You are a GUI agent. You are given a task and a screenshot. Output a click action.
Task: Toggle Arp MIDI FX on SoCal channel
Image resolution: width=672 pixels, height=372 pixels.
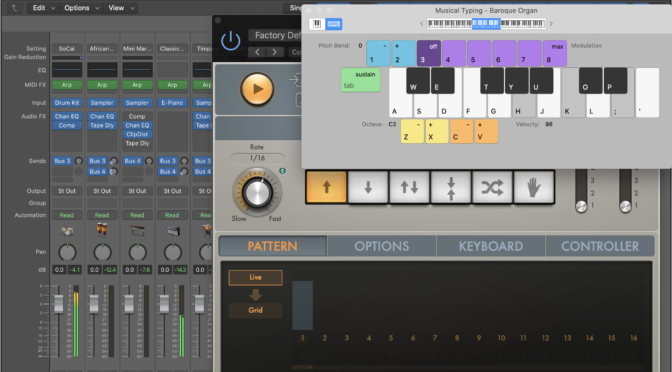tap(67, 85)
